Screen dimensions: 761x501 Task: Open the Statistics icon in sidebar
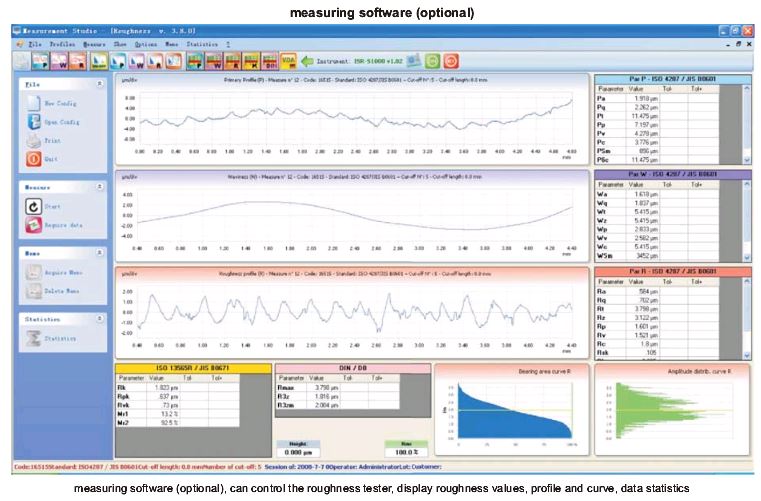tap(32, 339)
